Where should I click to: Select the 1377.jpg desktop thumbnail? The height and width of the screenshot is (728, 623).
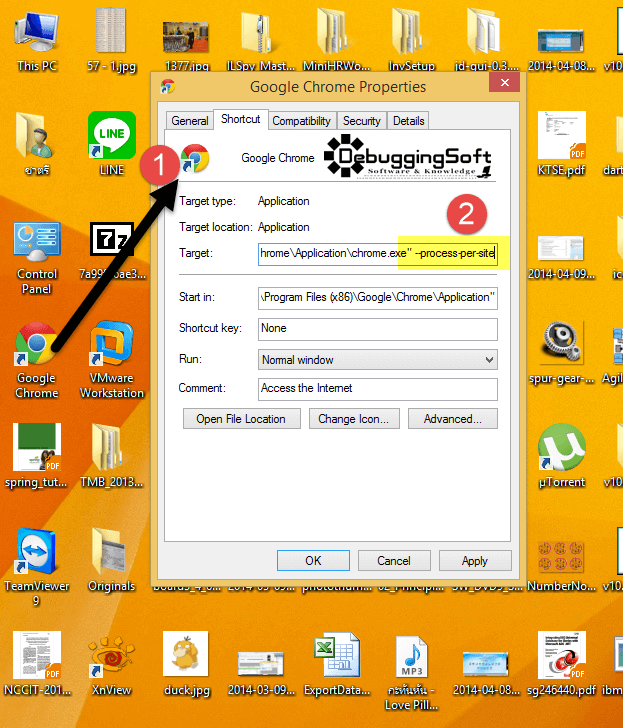tap(186, 37)
